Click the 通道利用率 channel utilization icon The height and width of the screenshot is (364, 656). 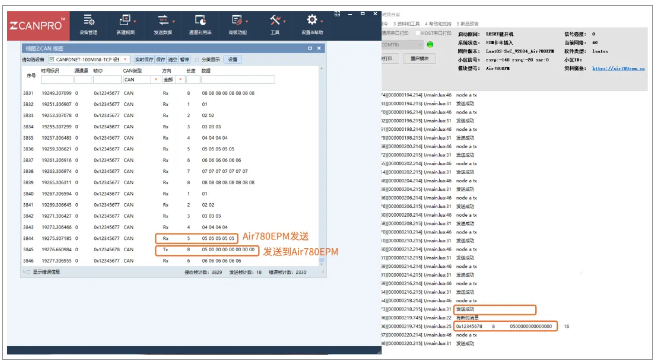(x=200, y=20)
